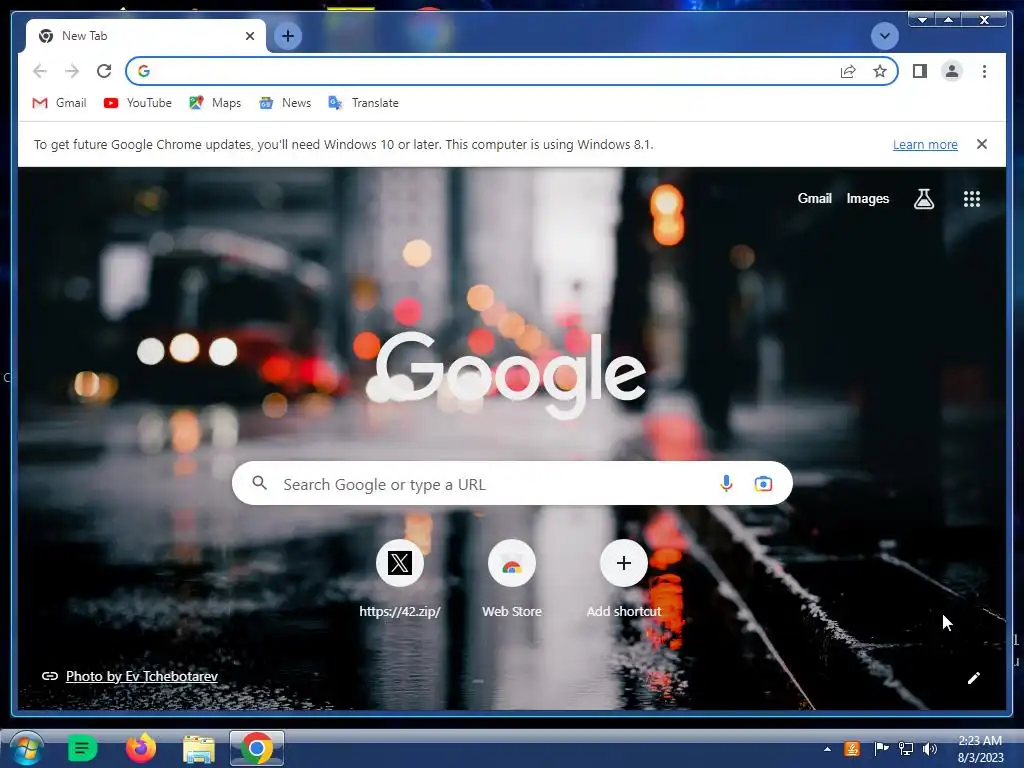Screen dimensions: 1024x768
Task: Open YouTube bookmark
Action: click(138, 103)
